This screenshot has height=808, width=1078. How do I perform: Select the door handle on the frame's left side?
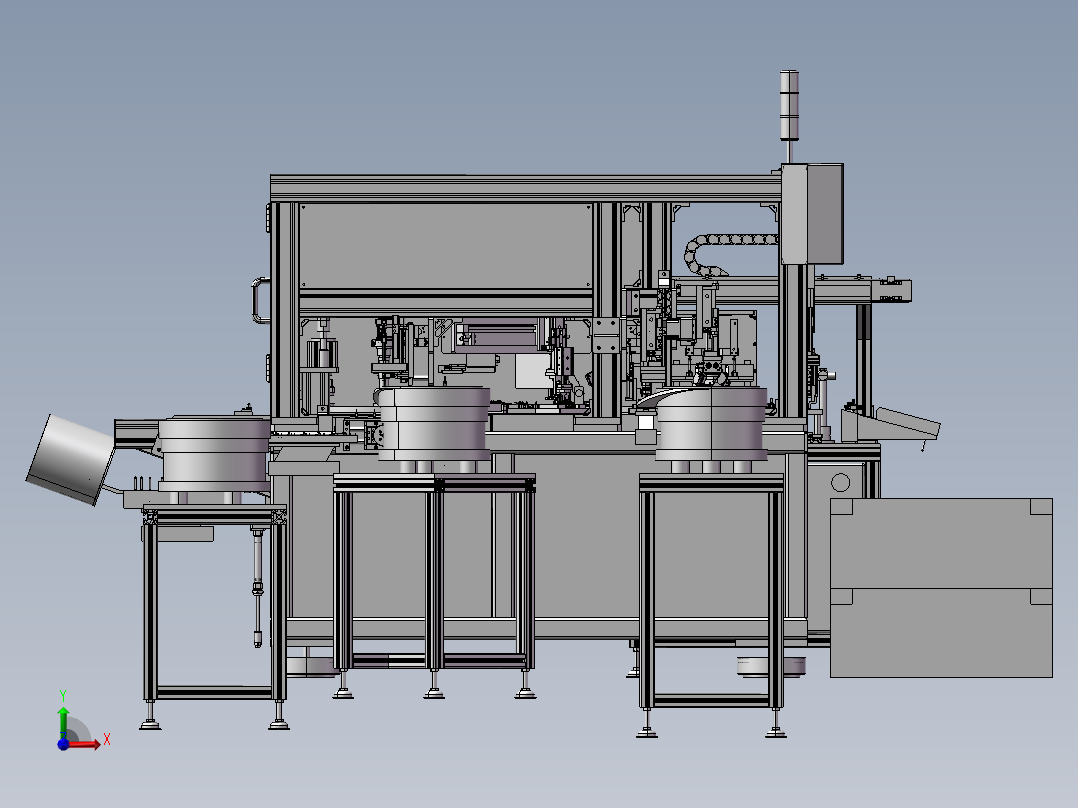tap(260, 300)
